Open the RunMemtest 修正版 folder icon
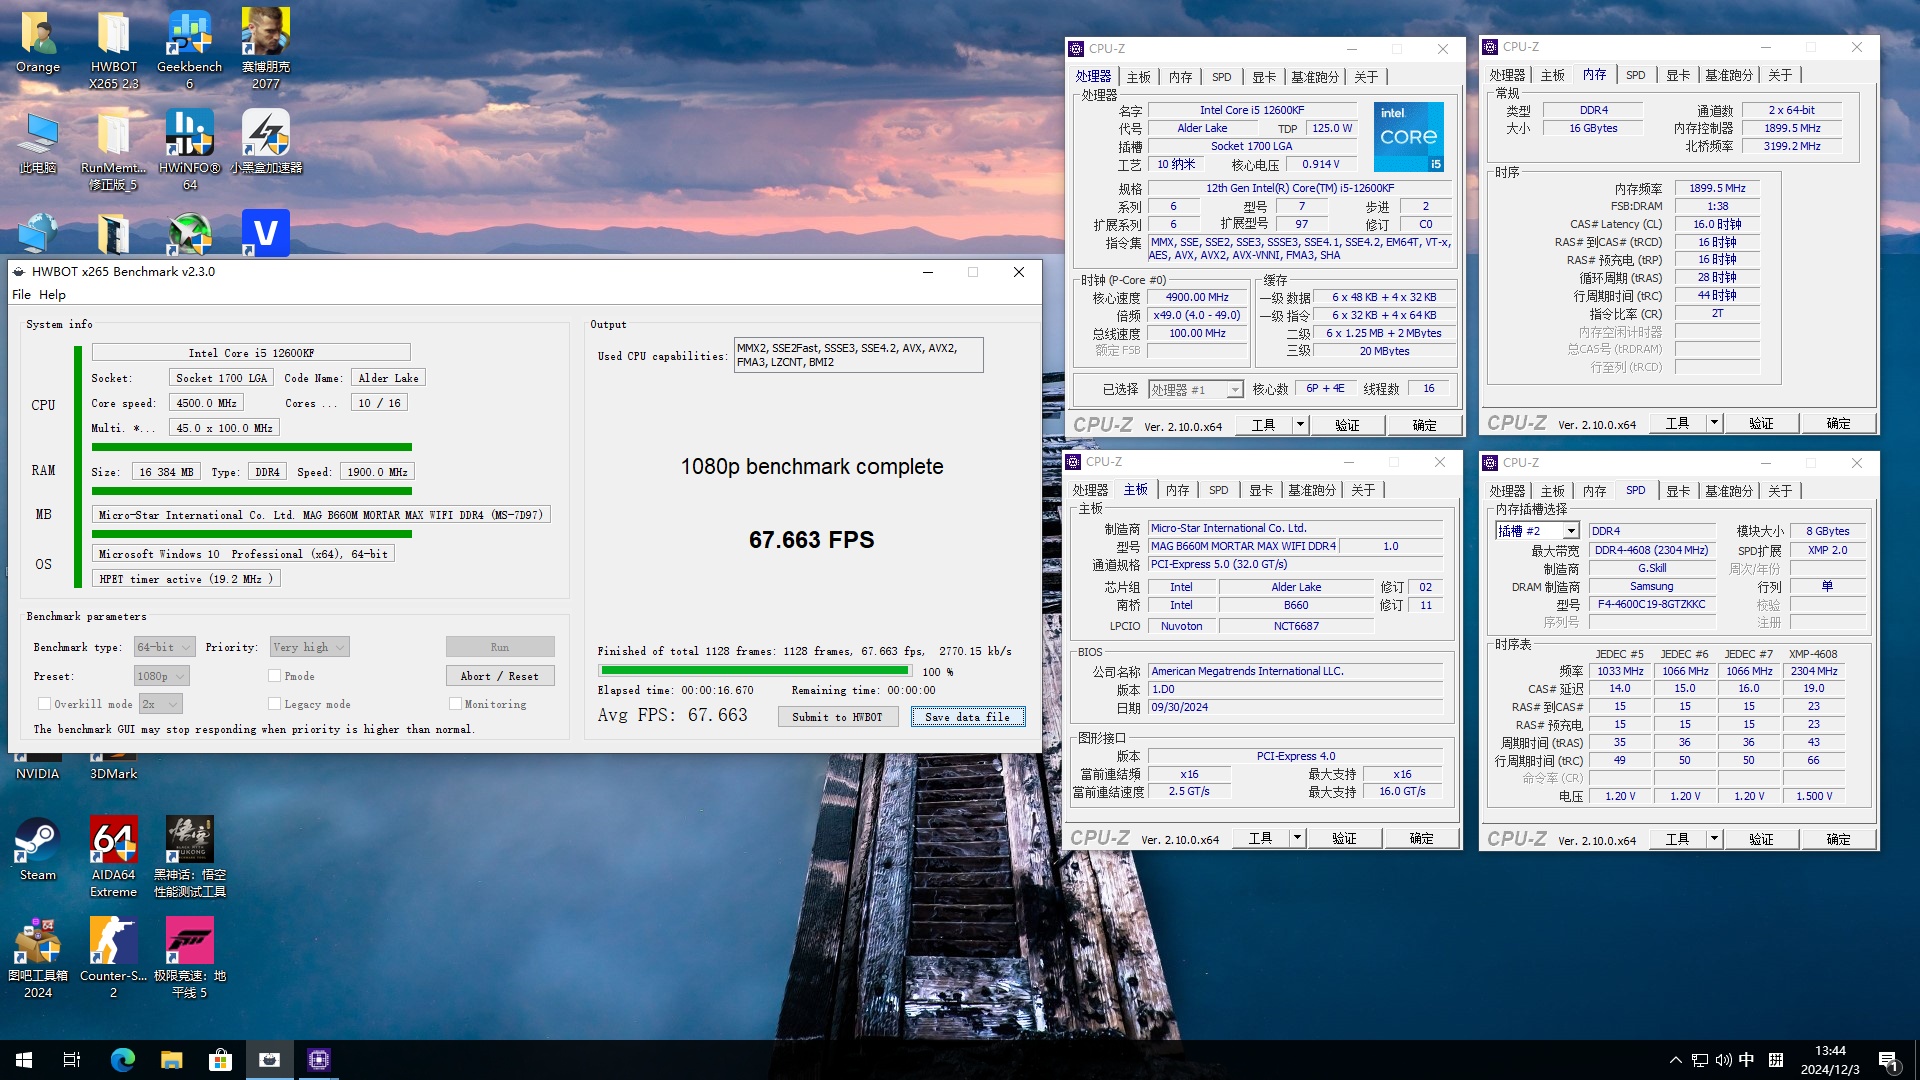1920x1080 pixels. (114, 150)
